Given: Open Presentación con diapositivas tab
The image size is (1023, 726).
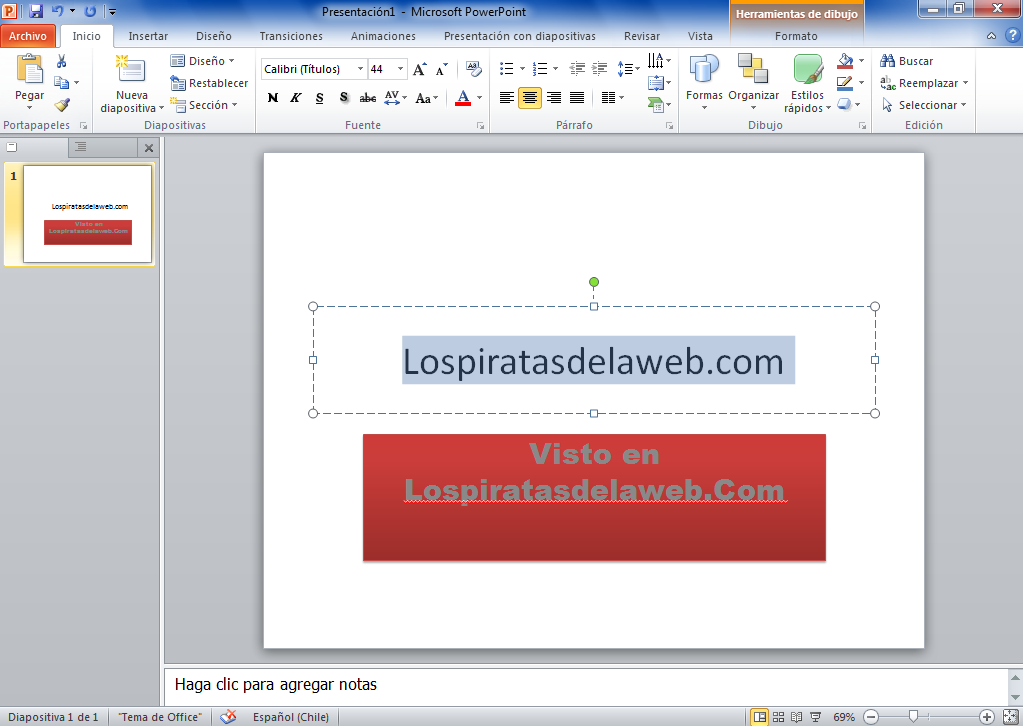Looking at the screenshot, I should pyautogui.click(x=519, y=36).
